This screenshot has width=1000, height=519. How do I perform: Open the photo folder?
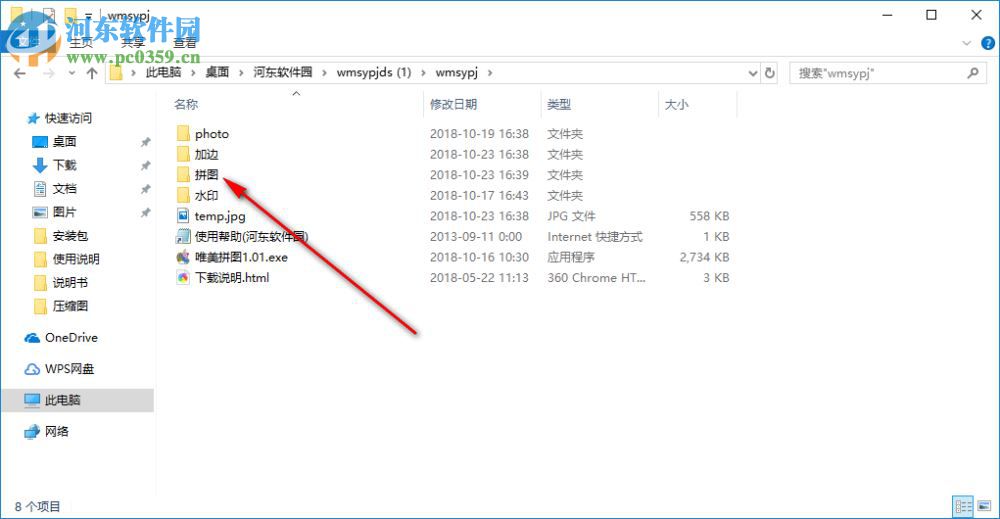tap(212, 134)
